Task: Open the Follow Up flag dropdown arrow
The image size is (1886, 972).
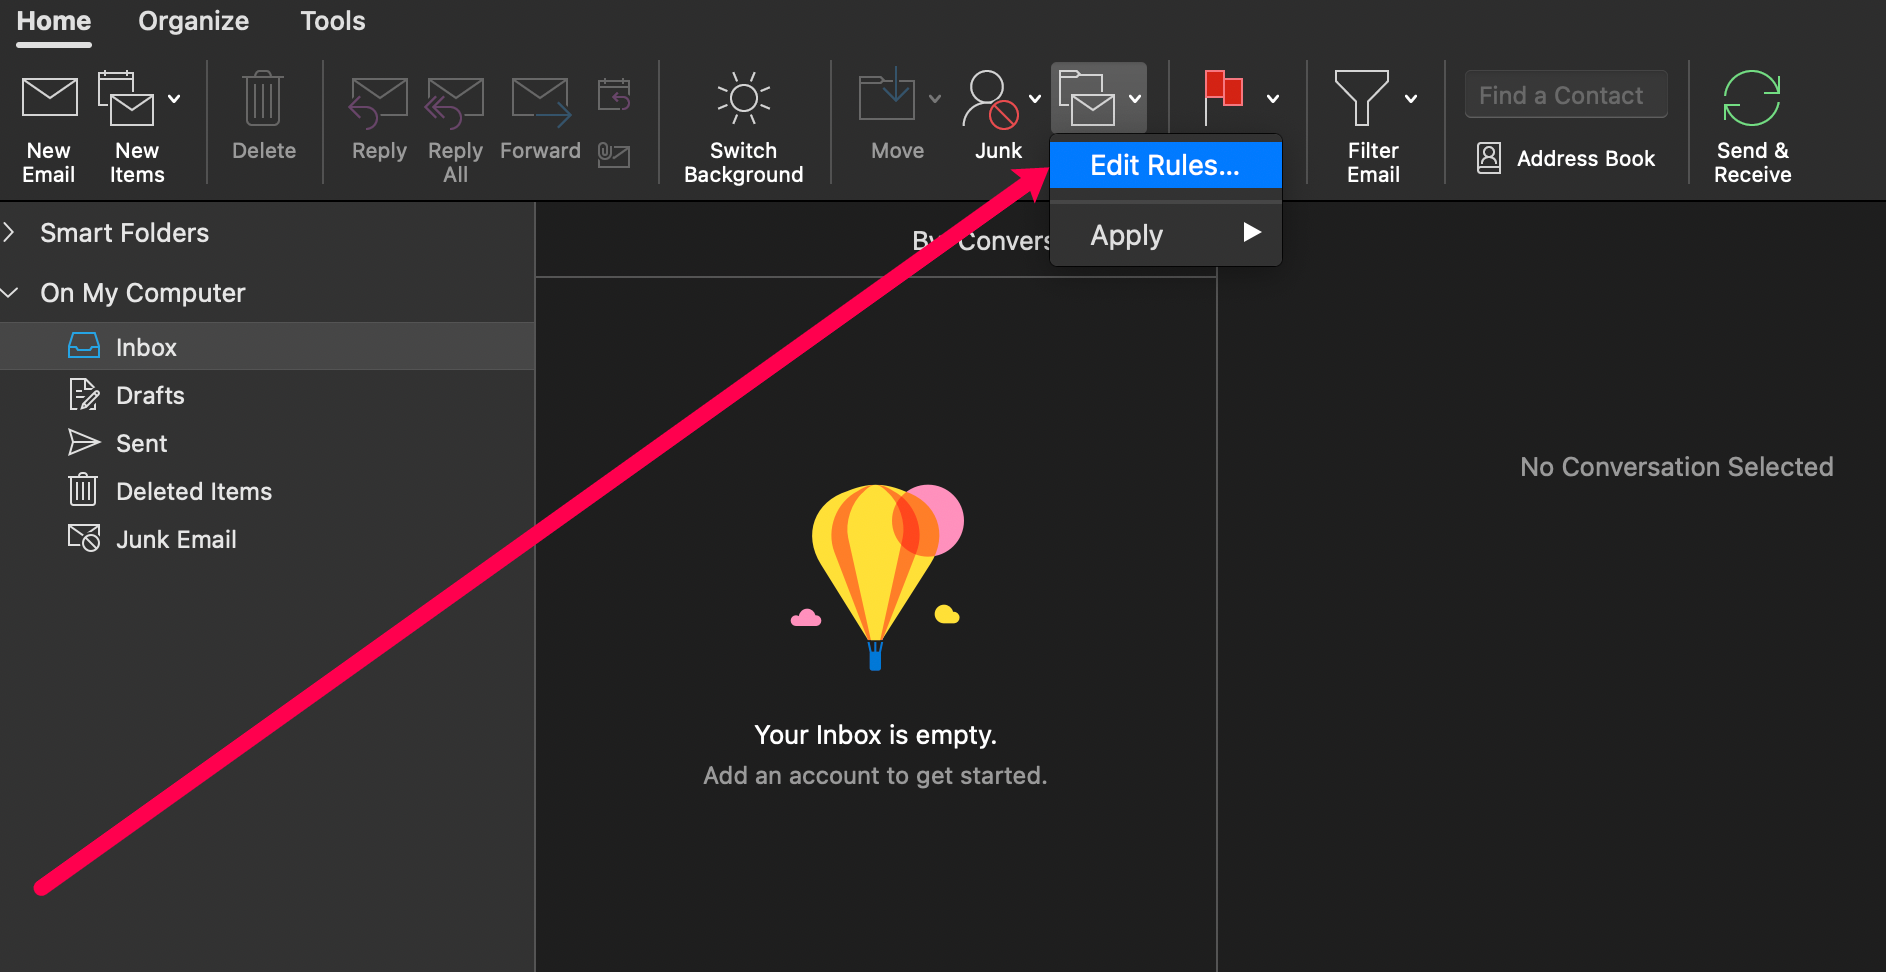Action: click(1273, 98)
